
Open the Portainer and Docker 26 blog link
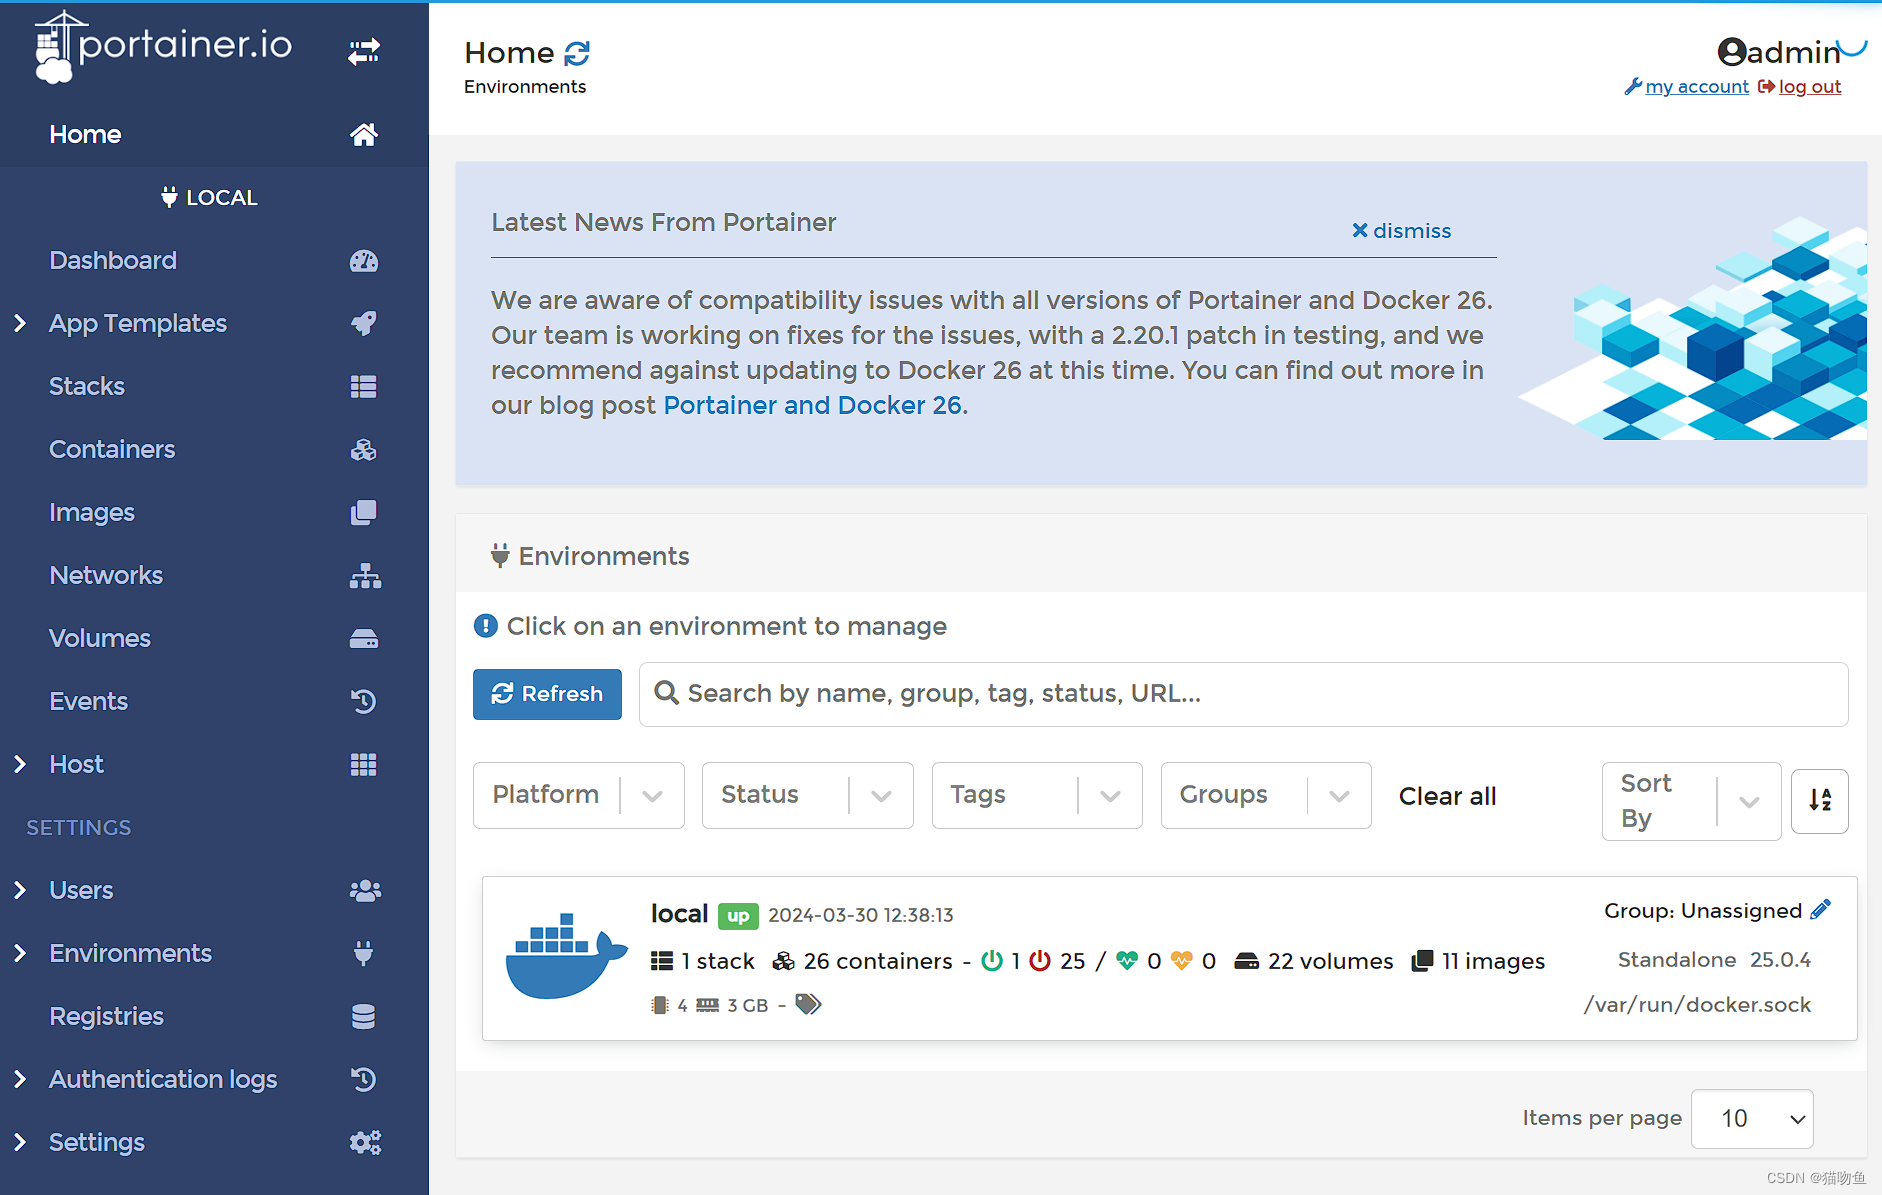(813, 405)
